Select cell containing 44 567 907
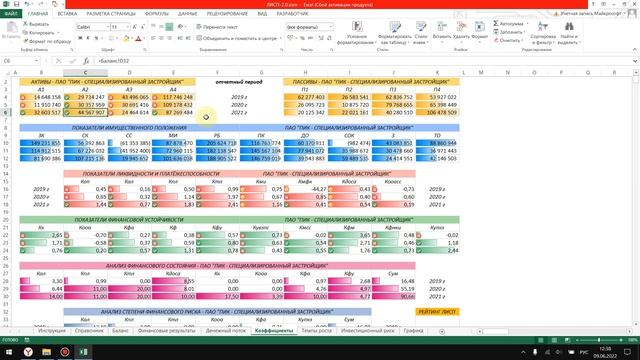The image size is (640, 360). click(x=85, y=112)
